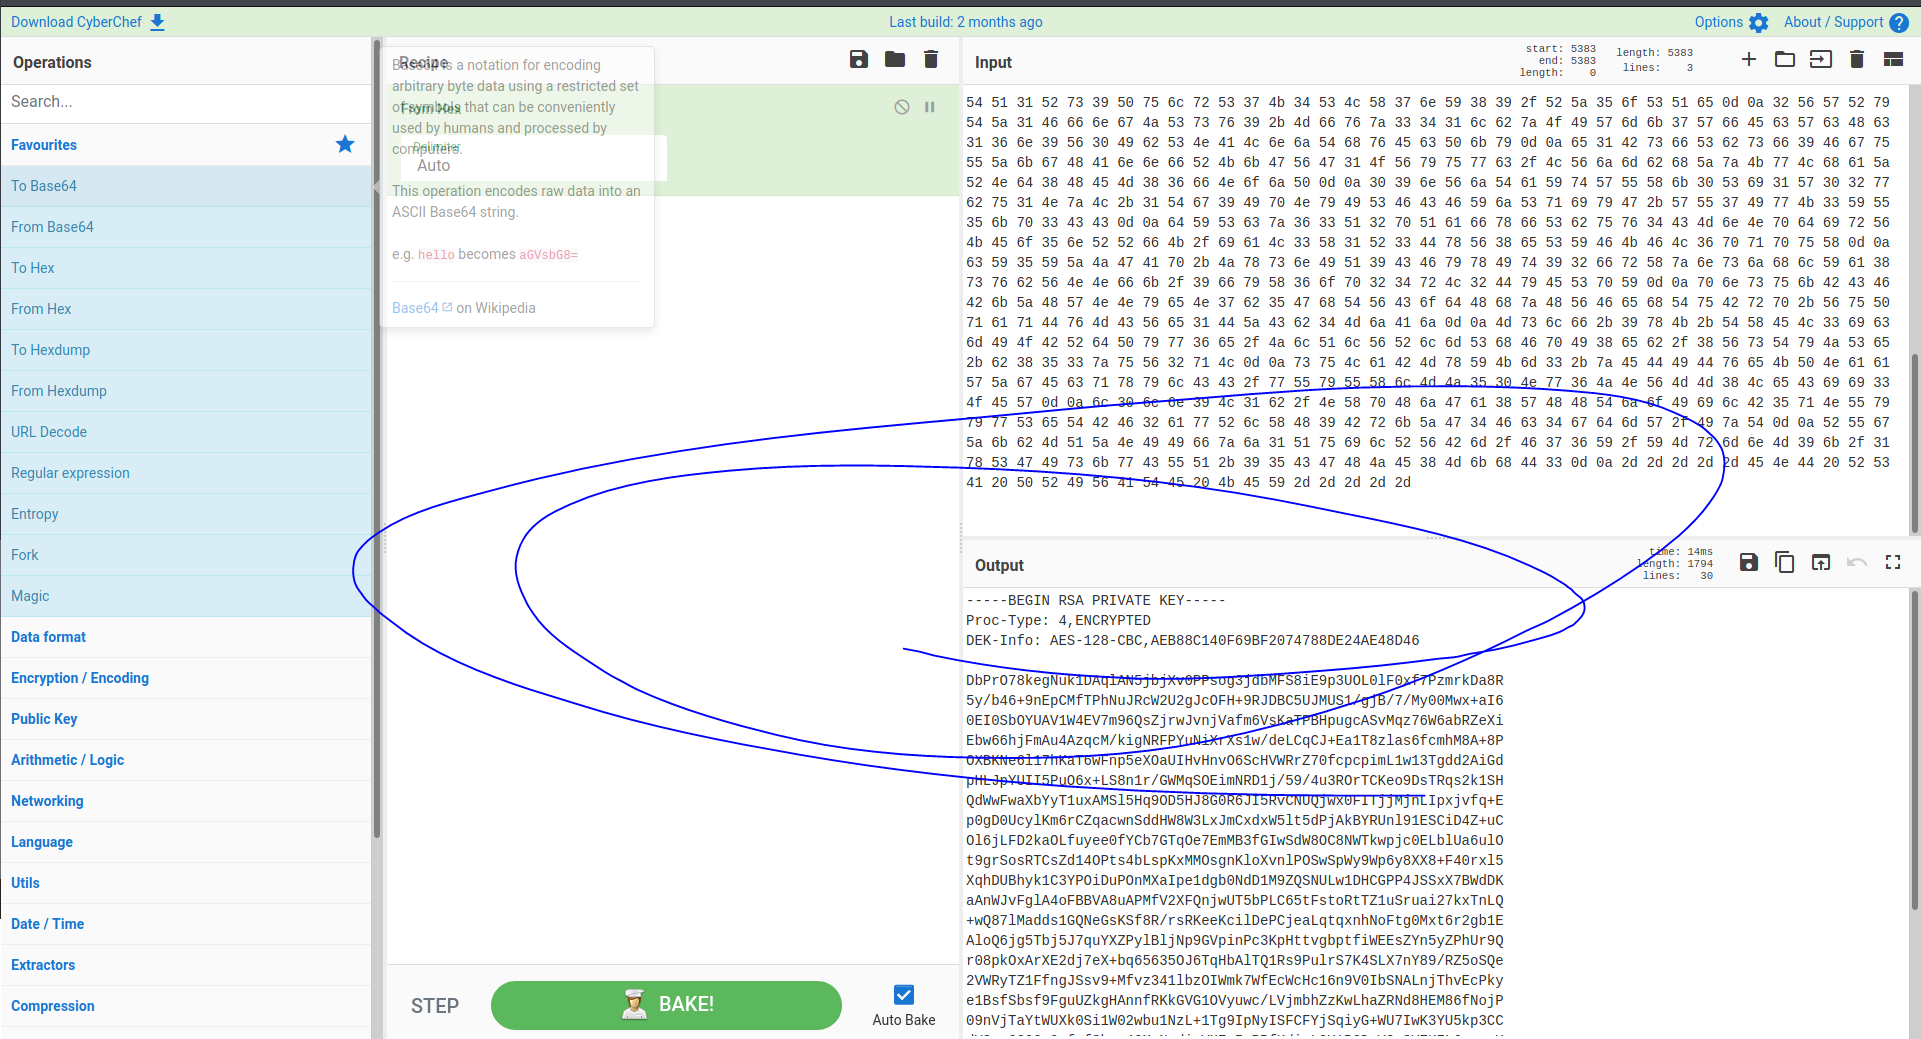Select the Magic operation
The height and width of the screenshot is (1039, 1921).
[186, 596]
